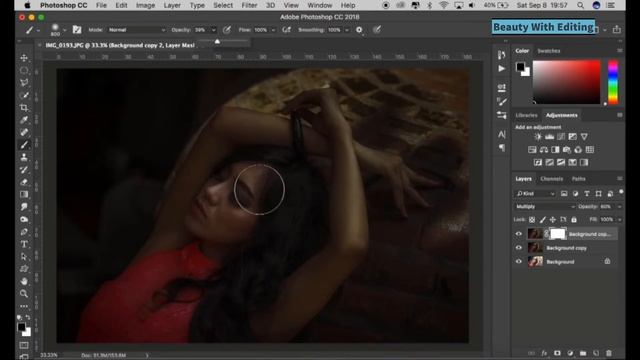
Task: Click the zoom percentage field 33.33%
Action: (x=49, y=355)
